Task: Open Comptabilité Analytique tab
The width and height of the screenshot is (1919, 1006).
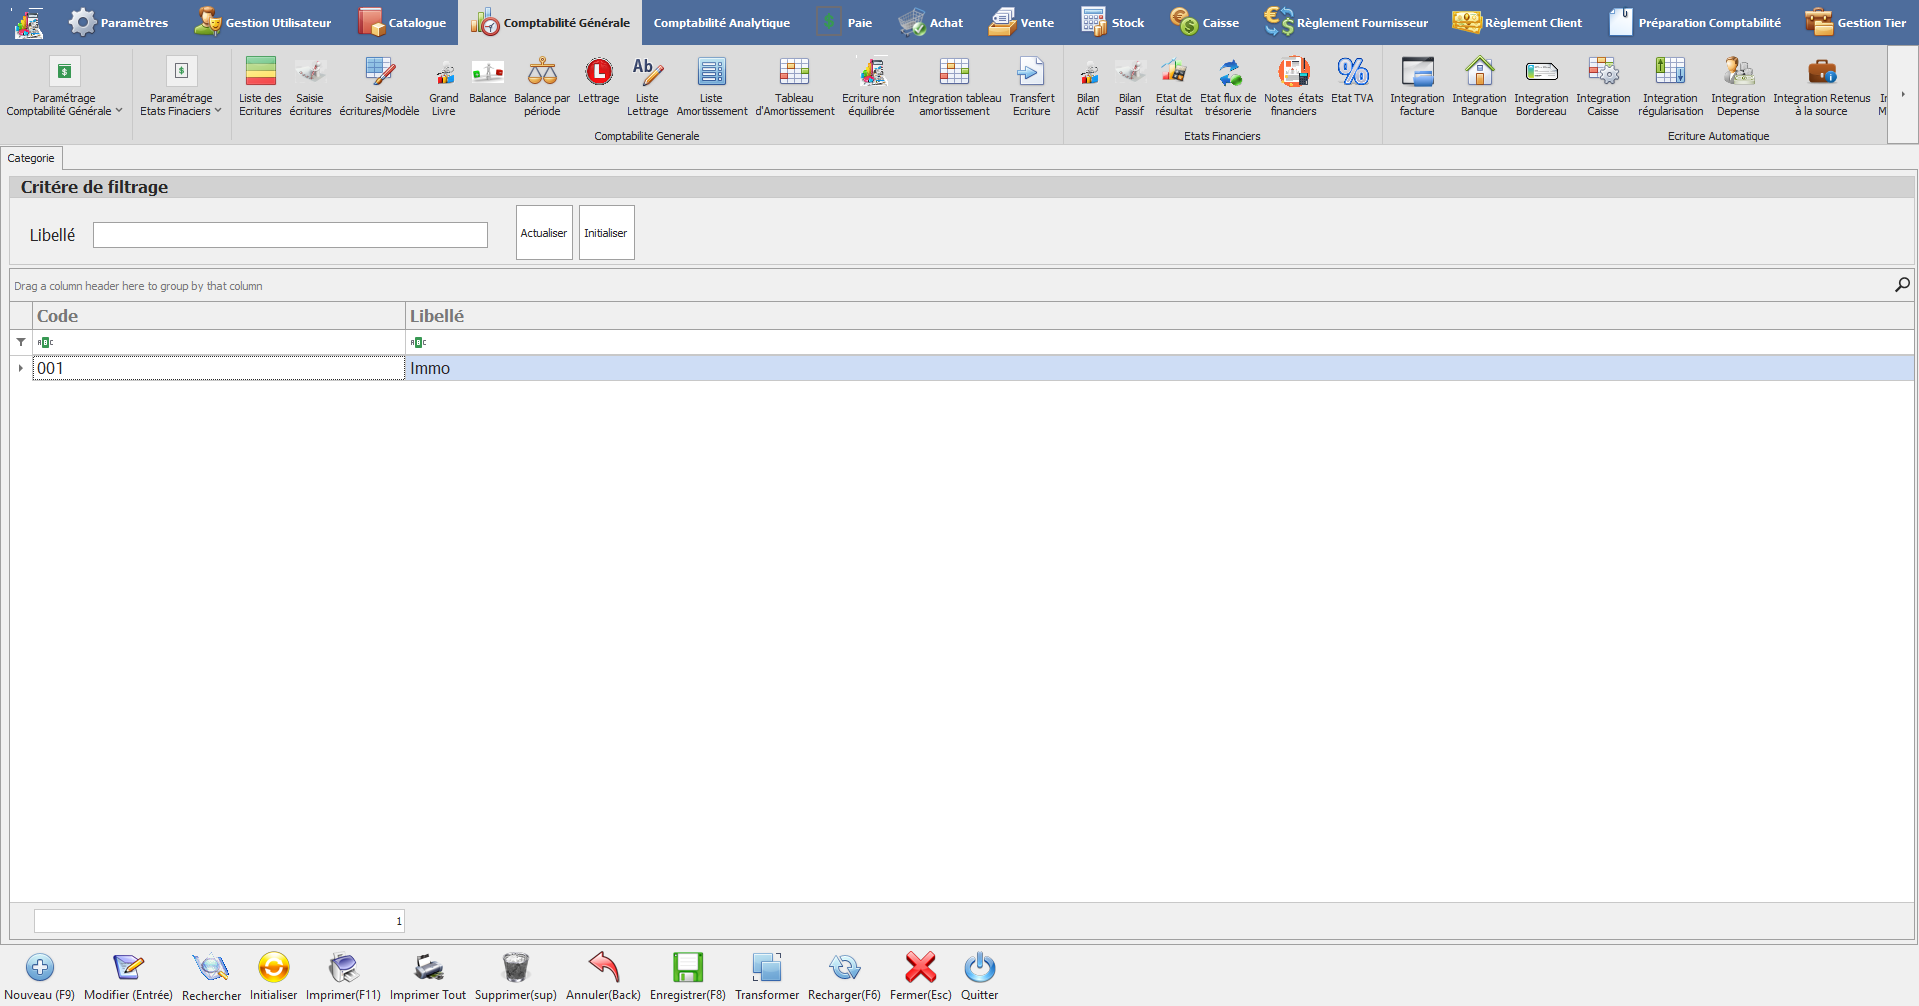Action: click(x=722, y=22)
